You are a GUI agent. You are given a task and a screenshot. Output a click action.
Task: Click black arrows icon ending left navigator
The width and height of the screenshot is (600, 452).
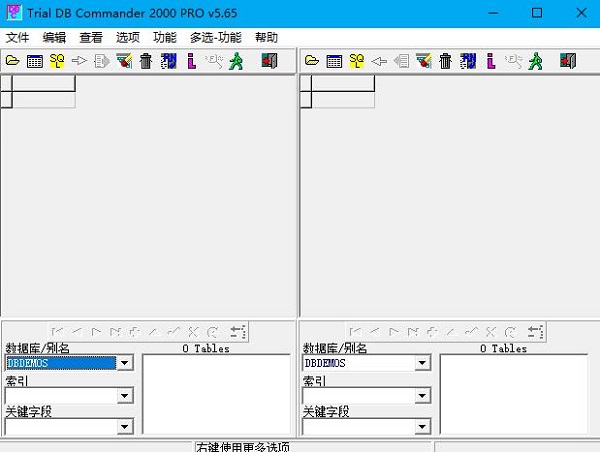[x=238, y=331]
